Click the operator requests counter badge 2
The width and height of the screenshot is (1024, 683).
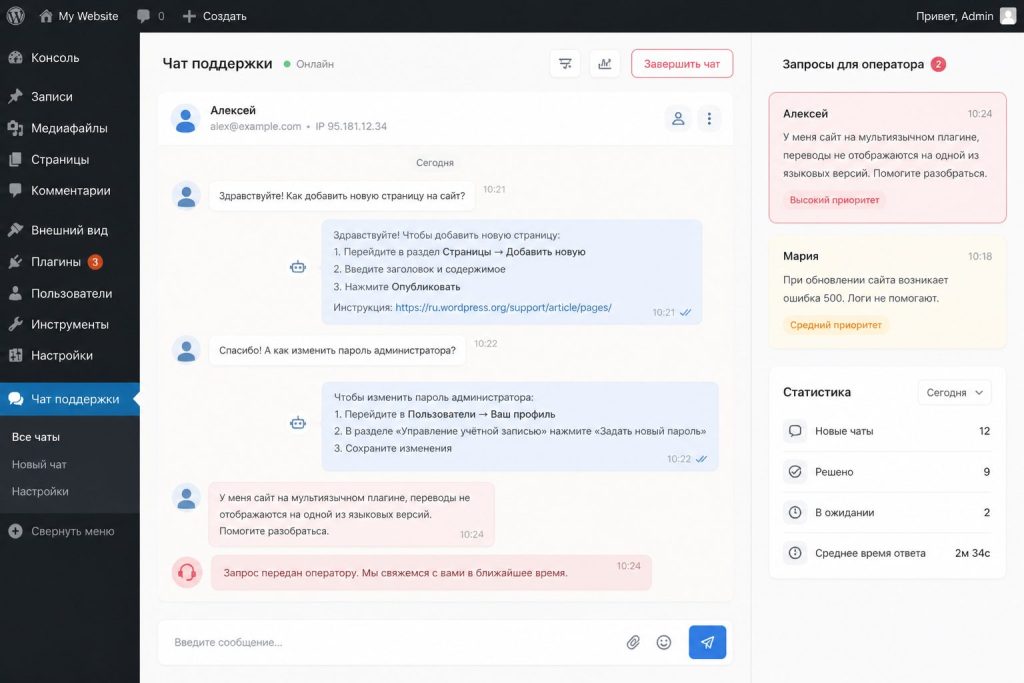(x=938, y=64)
